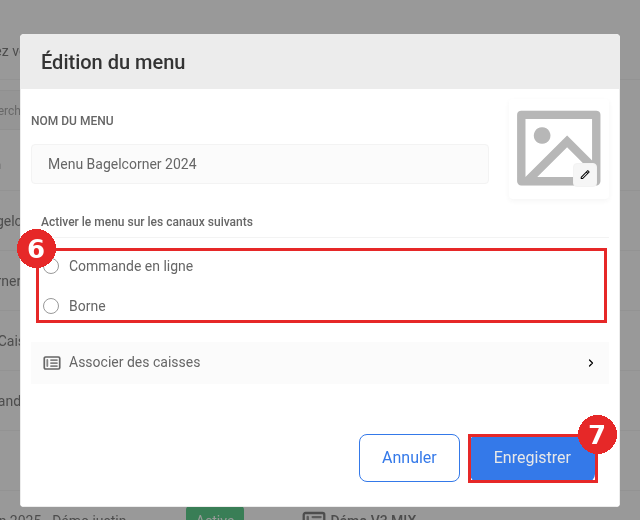Click the red number 7 step marker
The height and width of the screenshot is (520, 640).
click(x=597, y=434)
